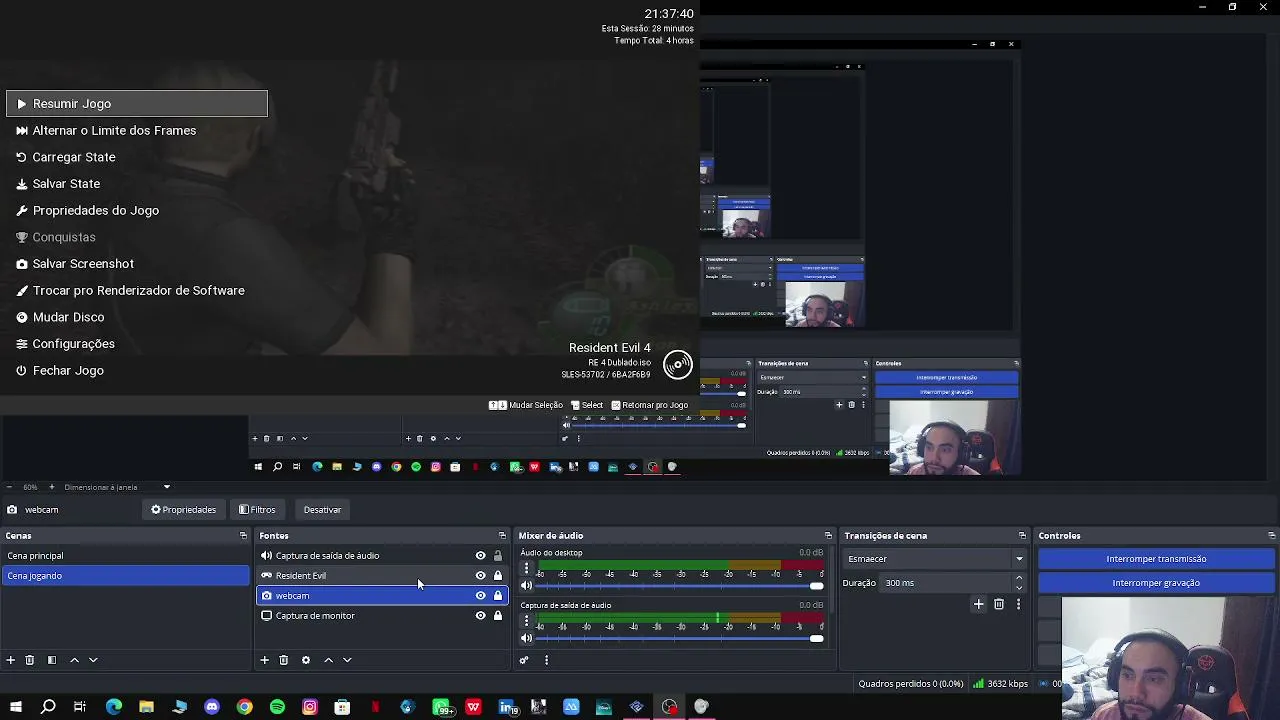1280x720 pixels.
Task: Float the Cenas dock panel
Action: (243, 536)
